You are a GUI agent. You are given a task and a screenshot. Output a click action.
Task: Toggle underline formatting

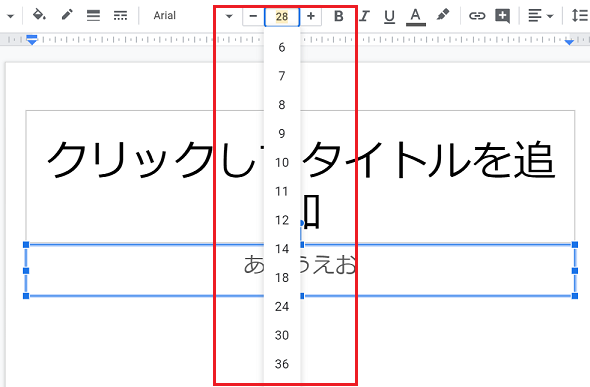click(x=389, y=17)
